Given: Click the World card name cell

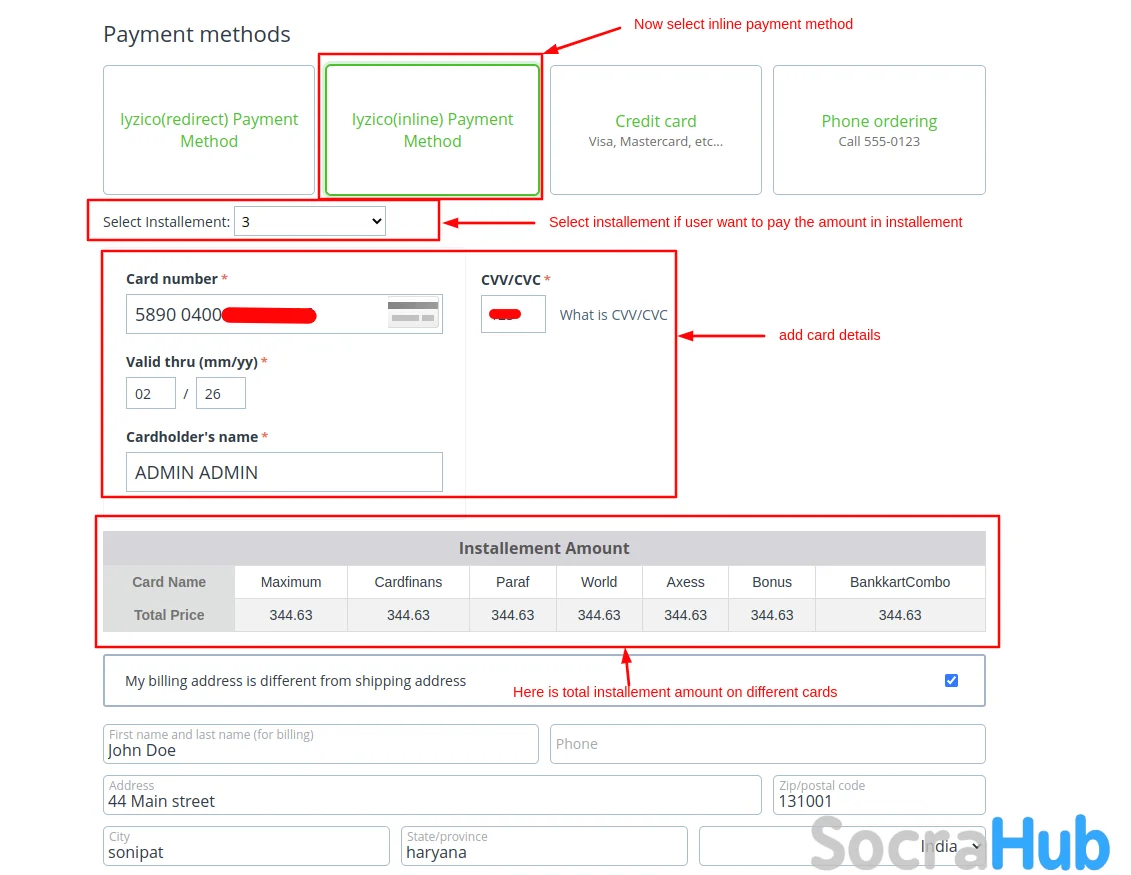Looking at the screenshot, I should (599, 582).
